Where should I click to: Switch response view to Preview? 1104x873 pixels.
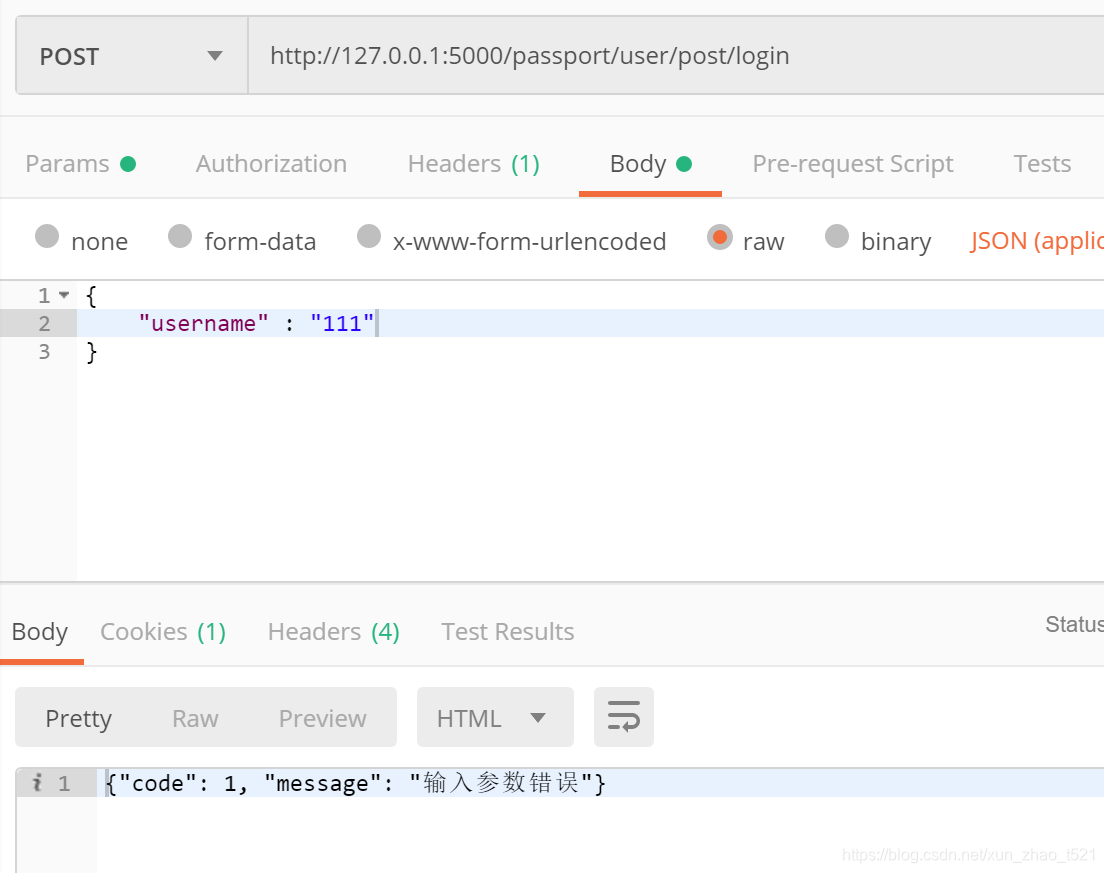click(322, 718)
